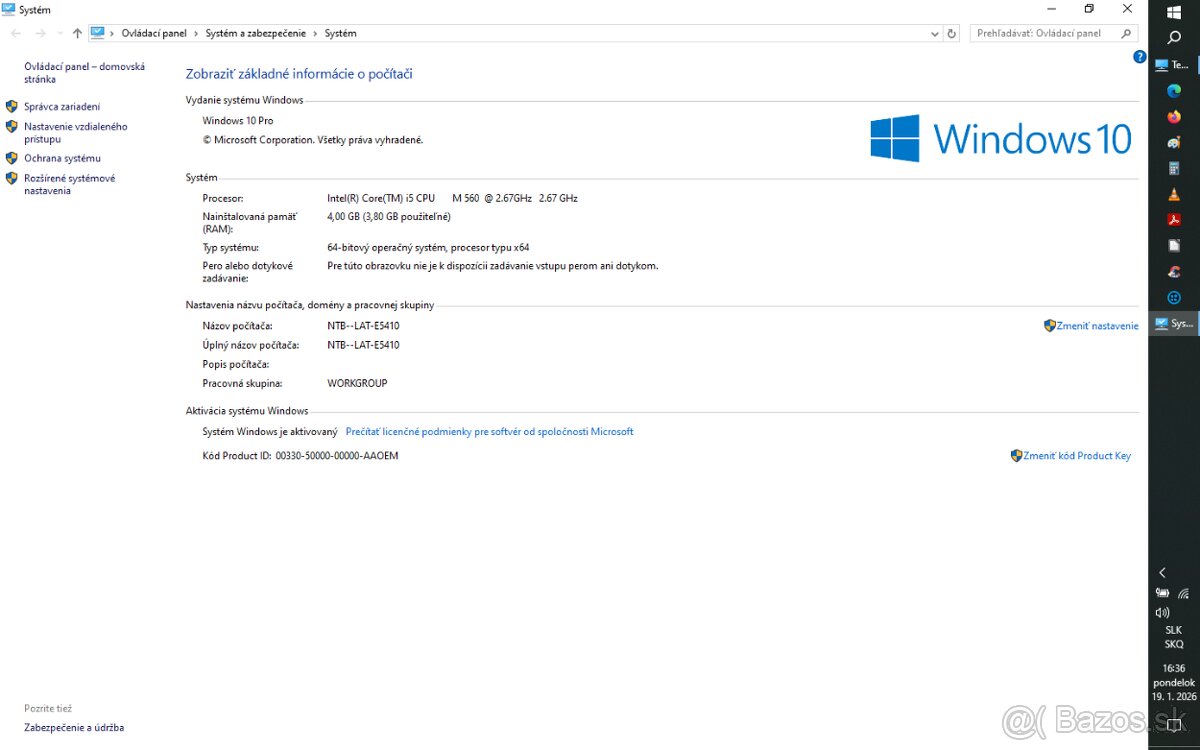The image size is (1200, 750).
Task: Open Správca zariadení
Action: (62, 106)
